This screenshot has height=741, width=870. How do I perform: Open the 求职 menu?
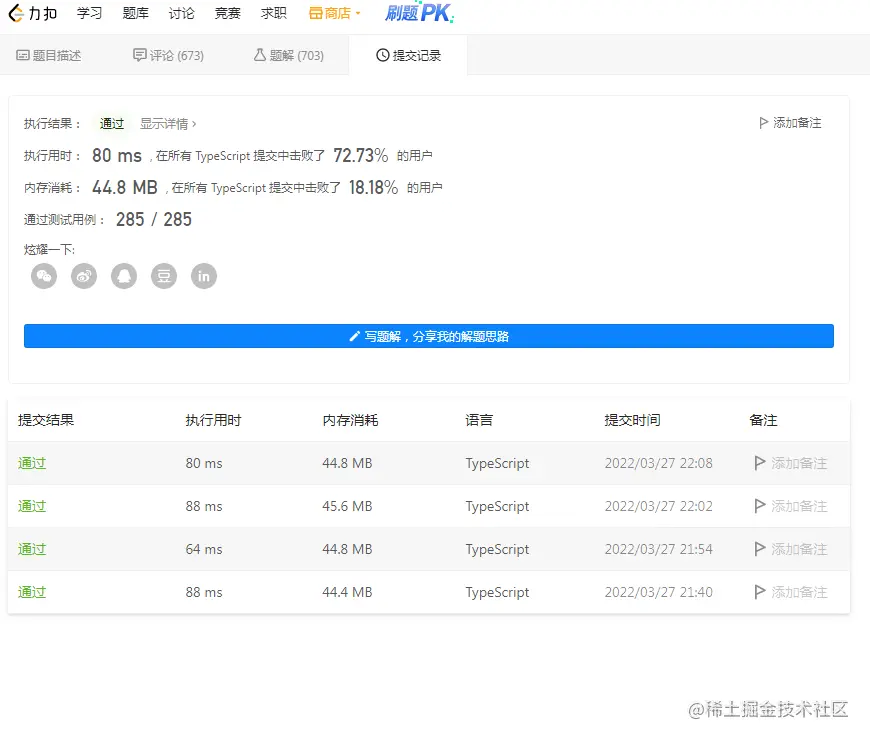pyautogui.click(x=274, y=13)
